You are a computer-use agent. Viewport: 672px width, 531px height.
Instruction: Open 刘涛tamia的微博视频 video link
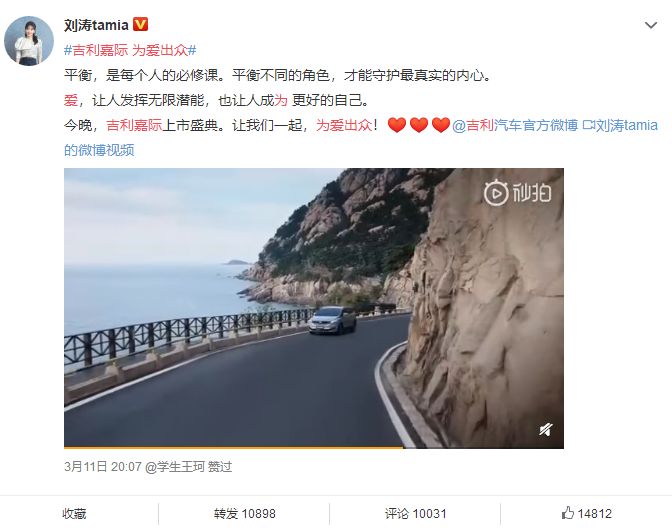361,138
